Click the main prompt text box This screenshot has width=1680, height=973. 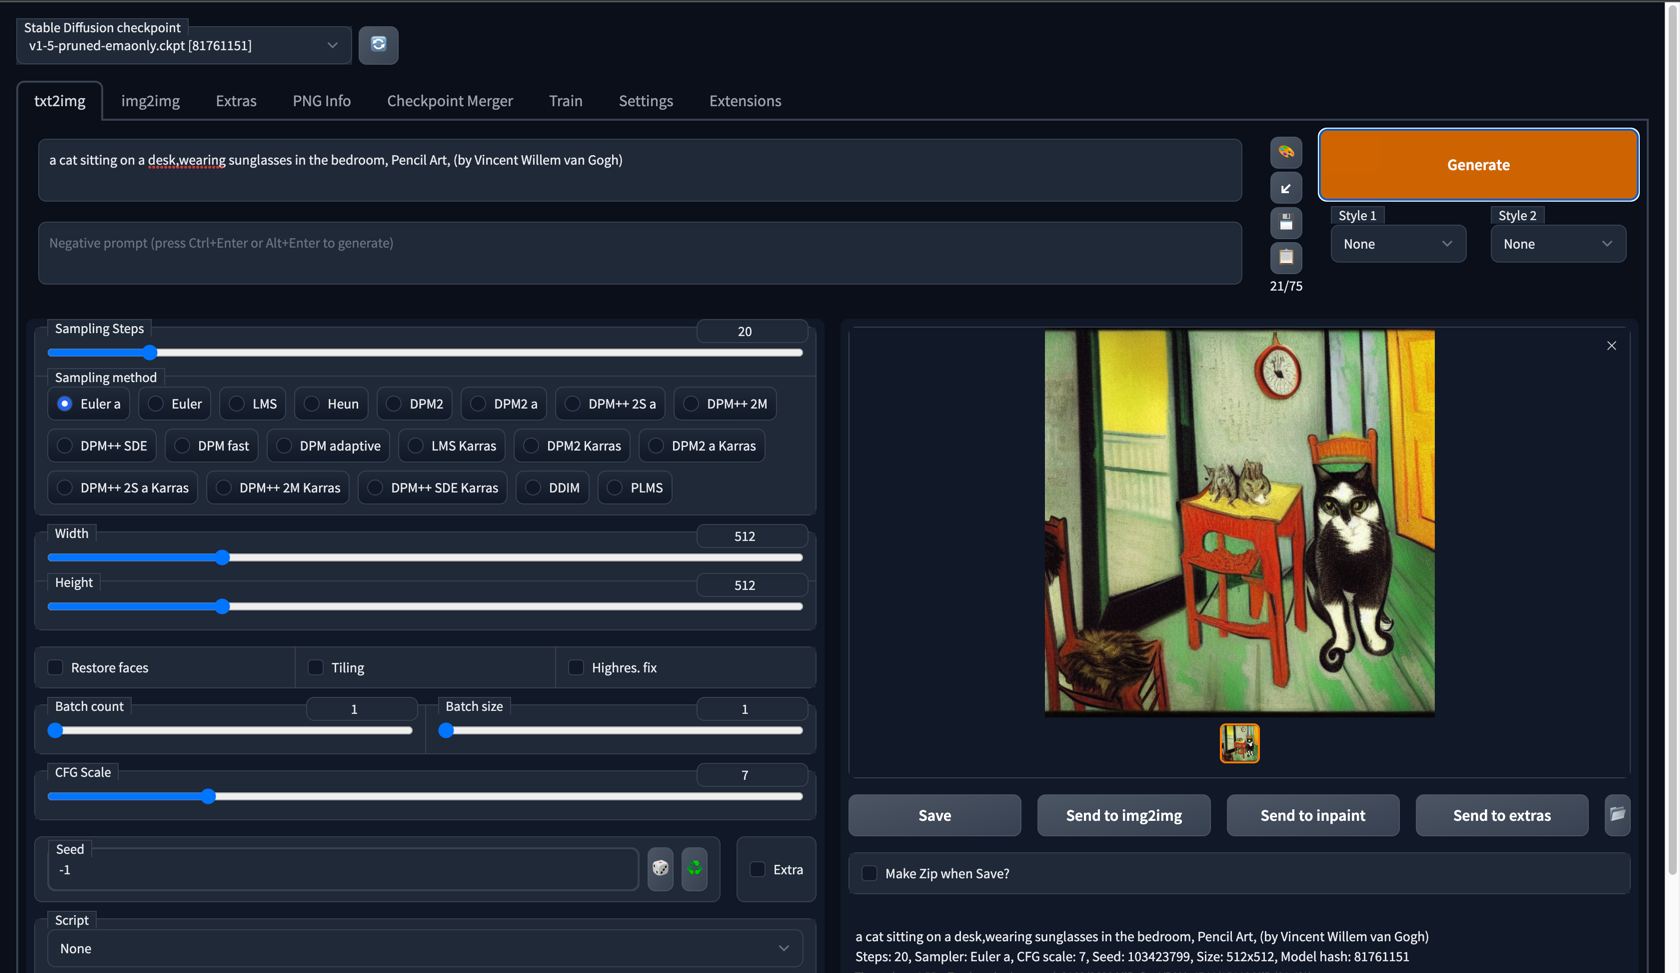coord(640,170)
